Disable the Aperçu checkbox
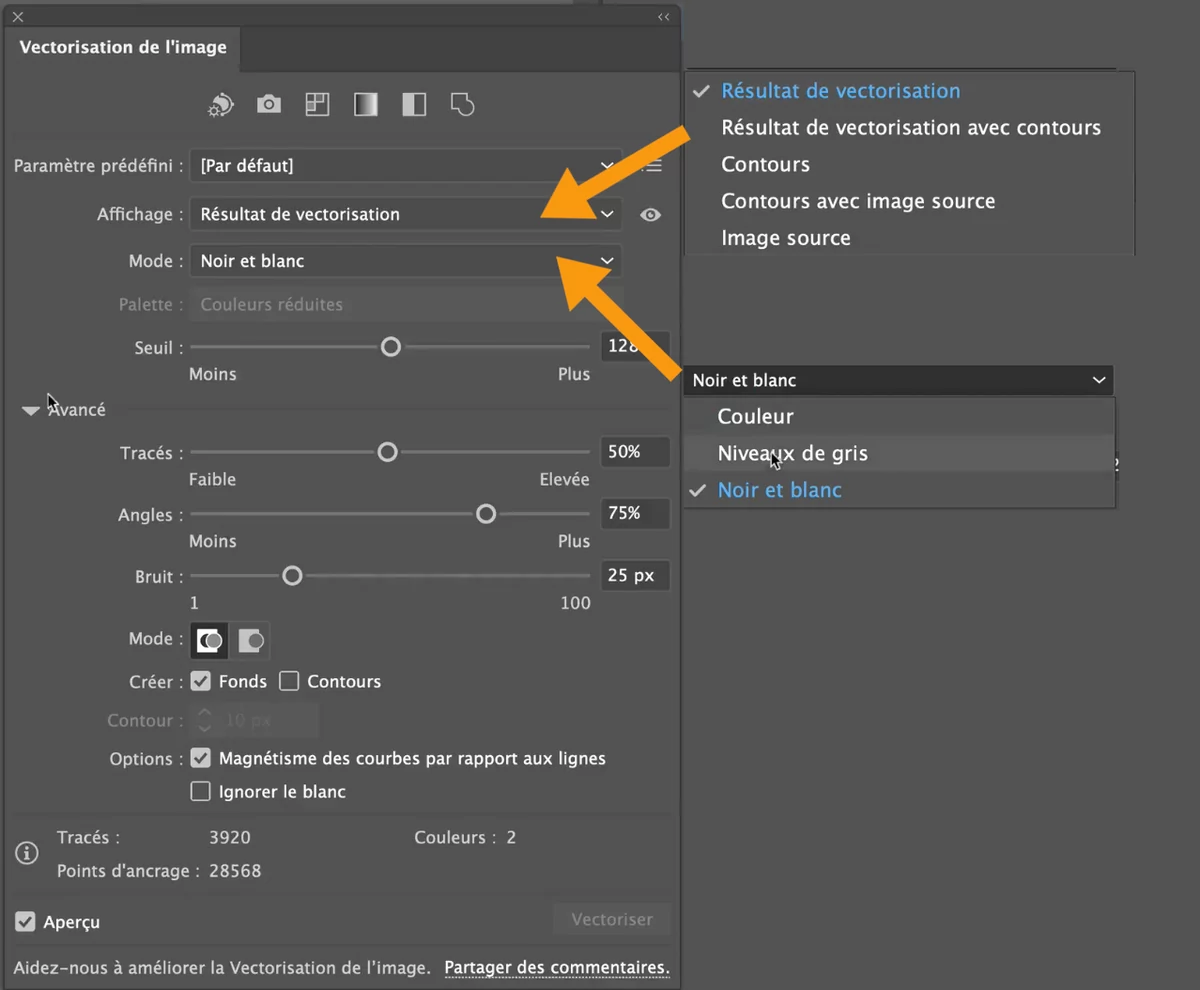Image resolution: width=1200 pixels, height=990 pixels. (26, 922)
